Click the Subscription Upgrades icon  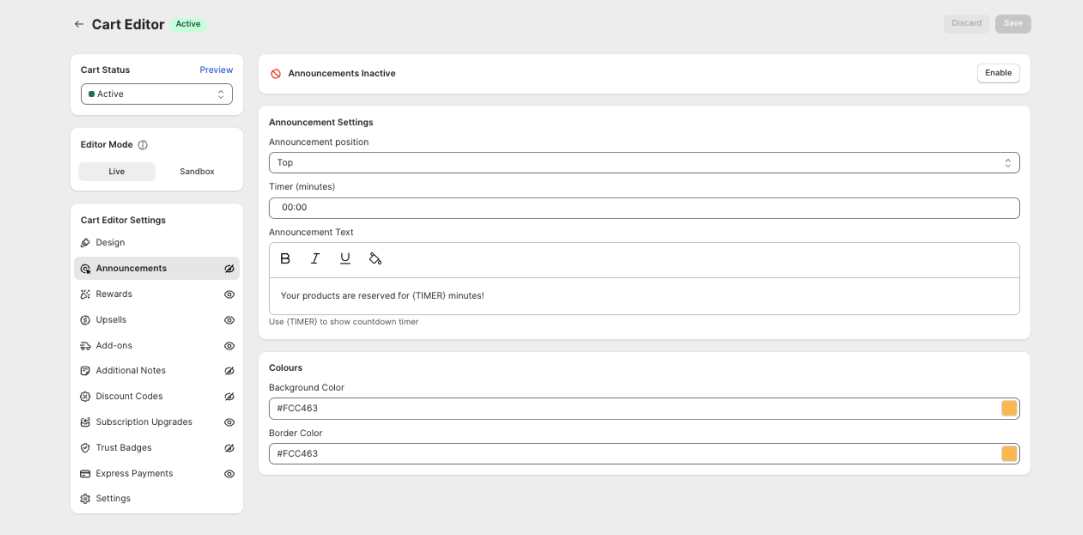point(85,422)
